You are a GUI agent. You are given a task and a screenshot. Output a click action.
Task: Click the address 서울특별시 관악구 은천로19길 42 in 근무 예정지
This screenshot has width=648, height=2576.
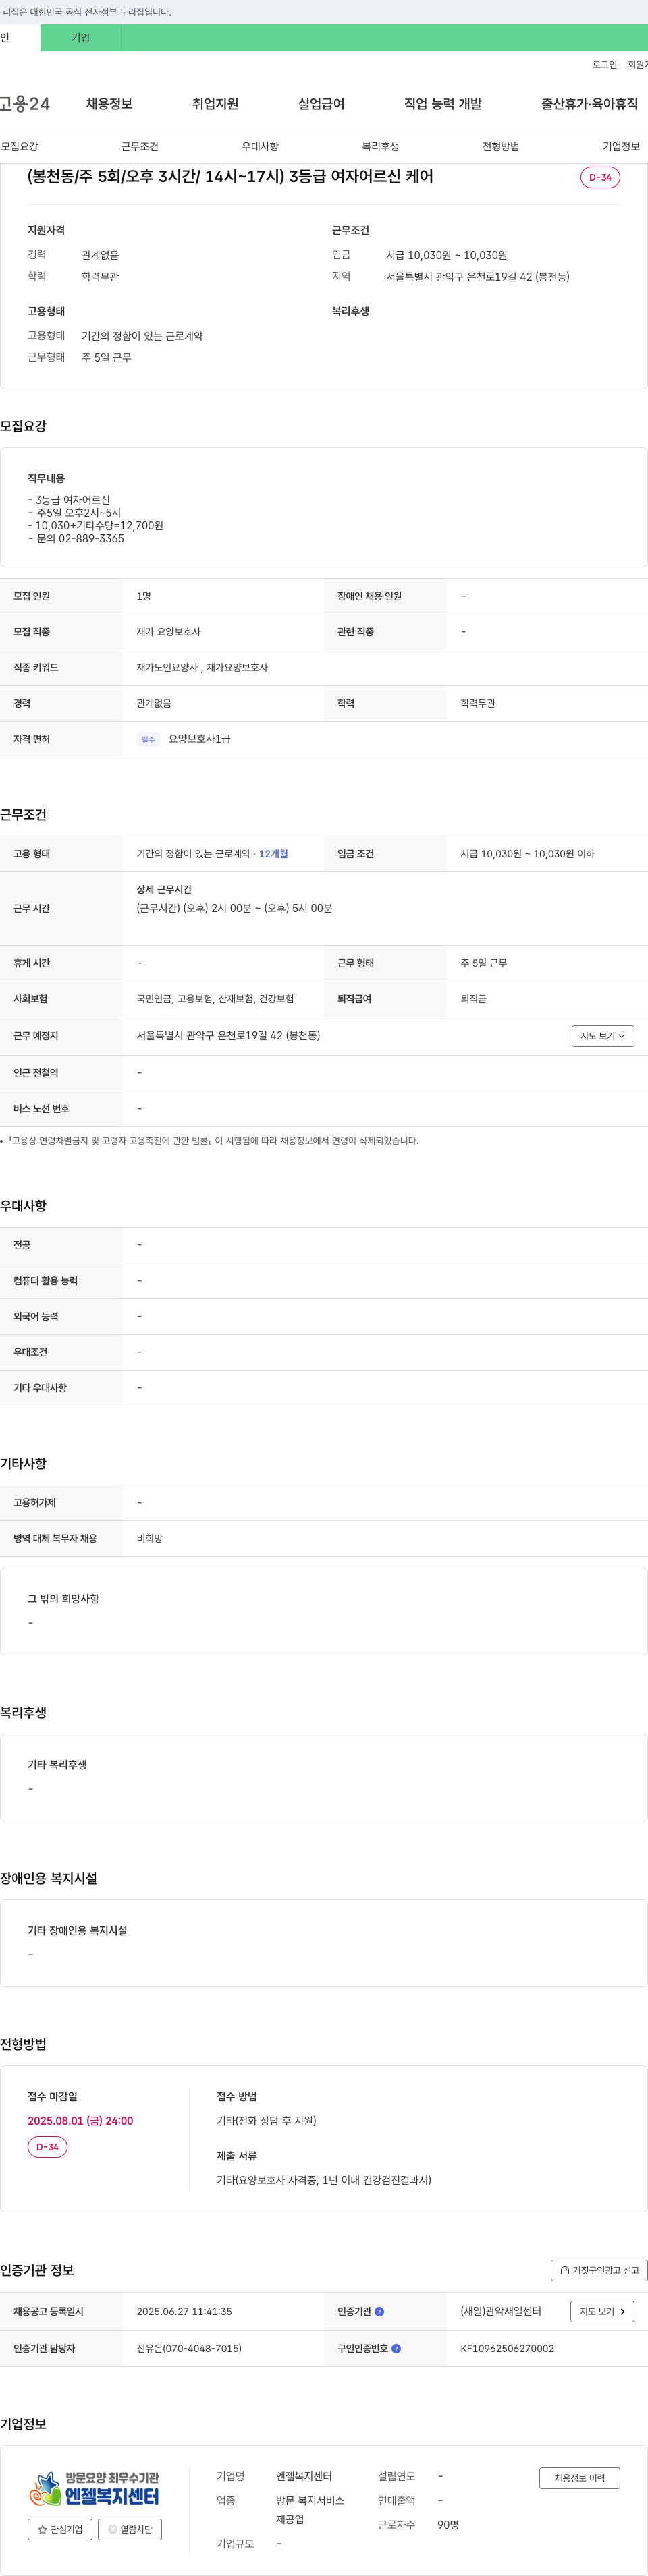click(228, 1036)
